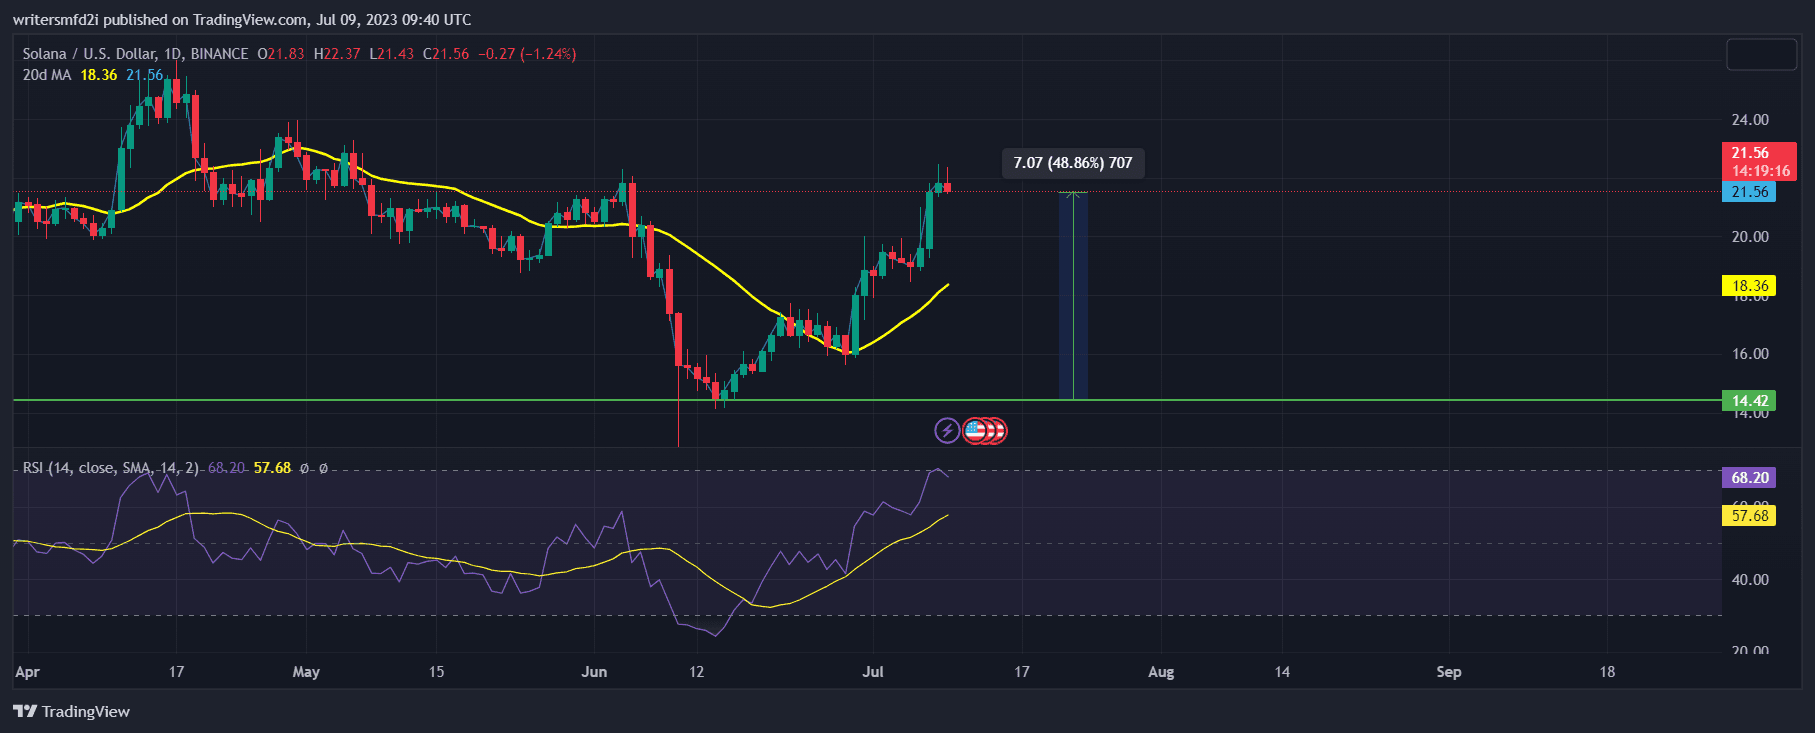Image resolution: width=1815 pixels, height=733 pixels.
Task: Click the TradingView logo at bottom left
Action: pos(72,711)
